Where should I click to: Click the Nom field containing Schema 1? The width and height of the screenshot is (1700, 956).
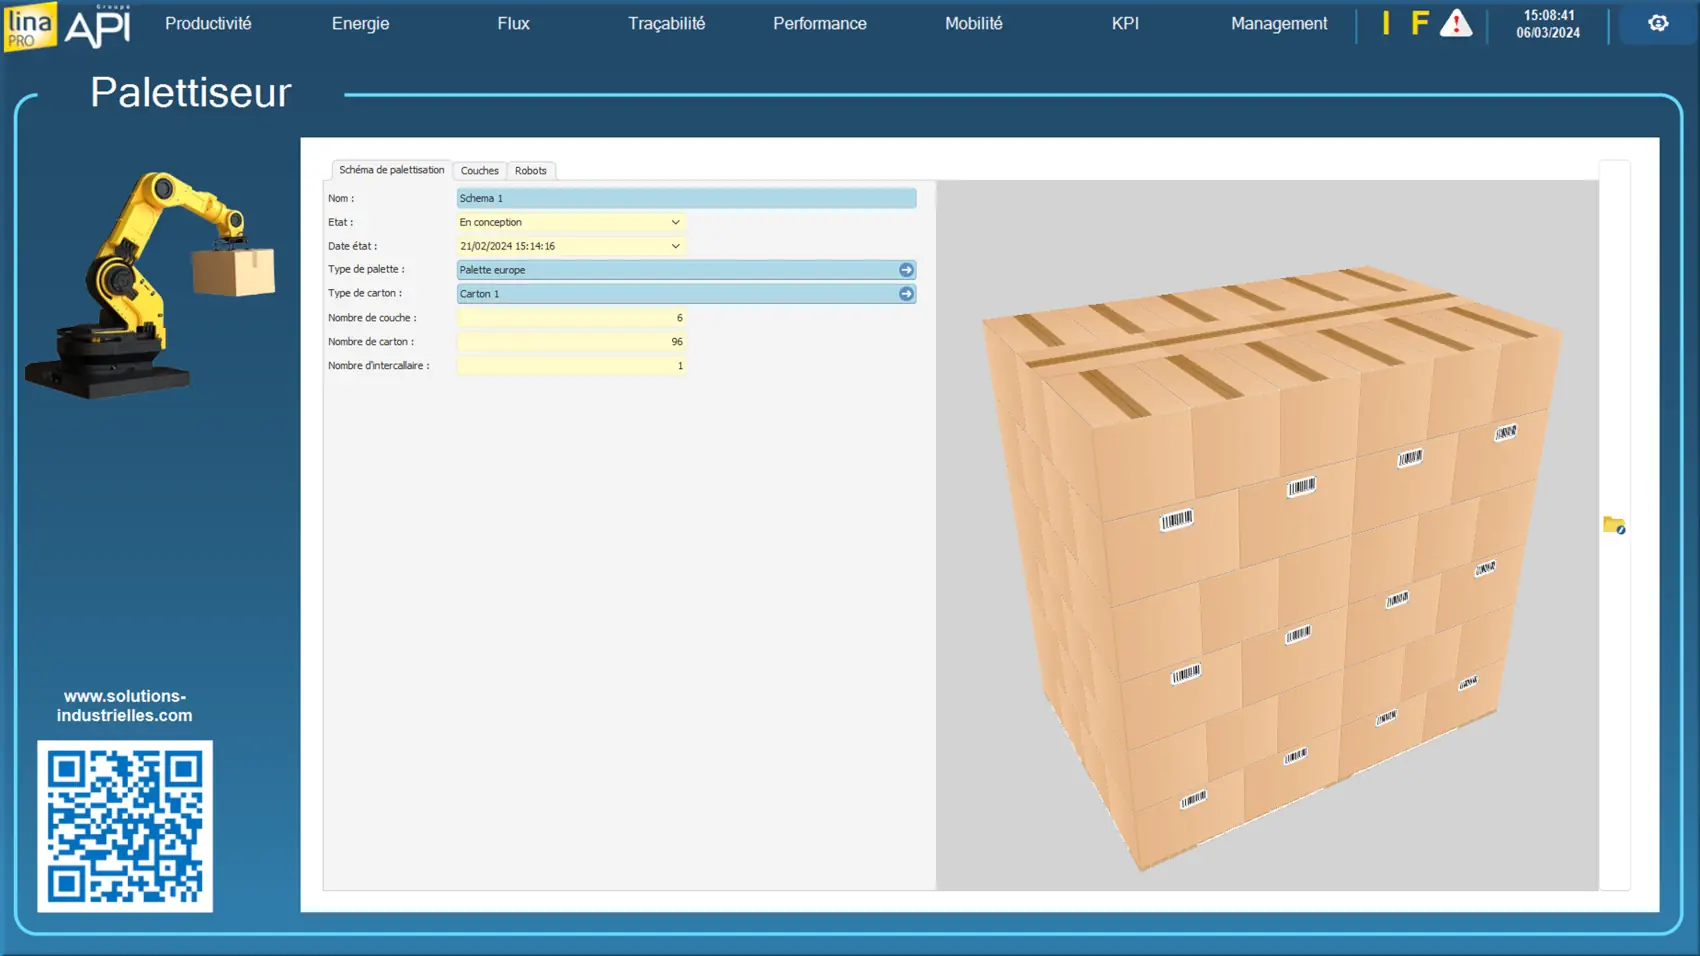click(686, 198)
